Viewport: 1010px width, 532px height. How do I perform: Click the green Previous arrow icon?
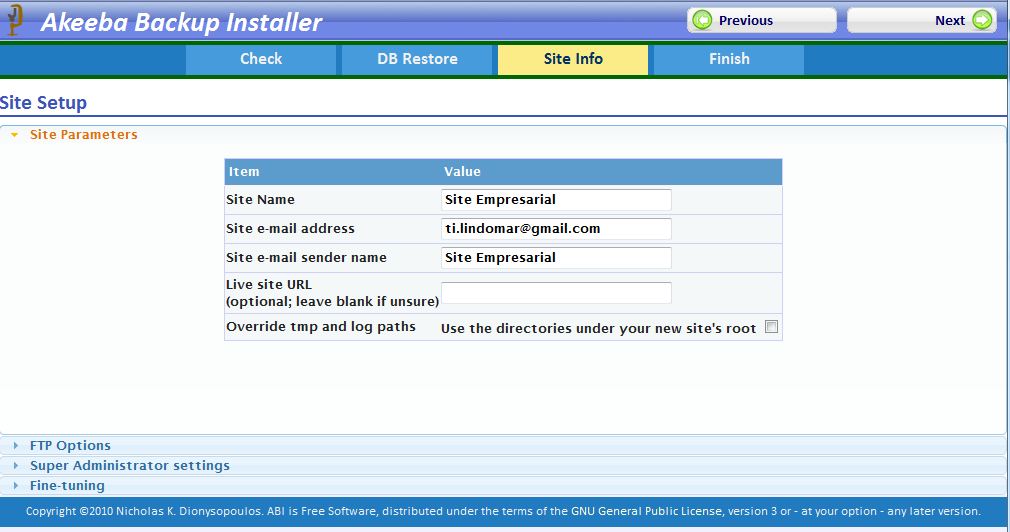coord(702,20)
